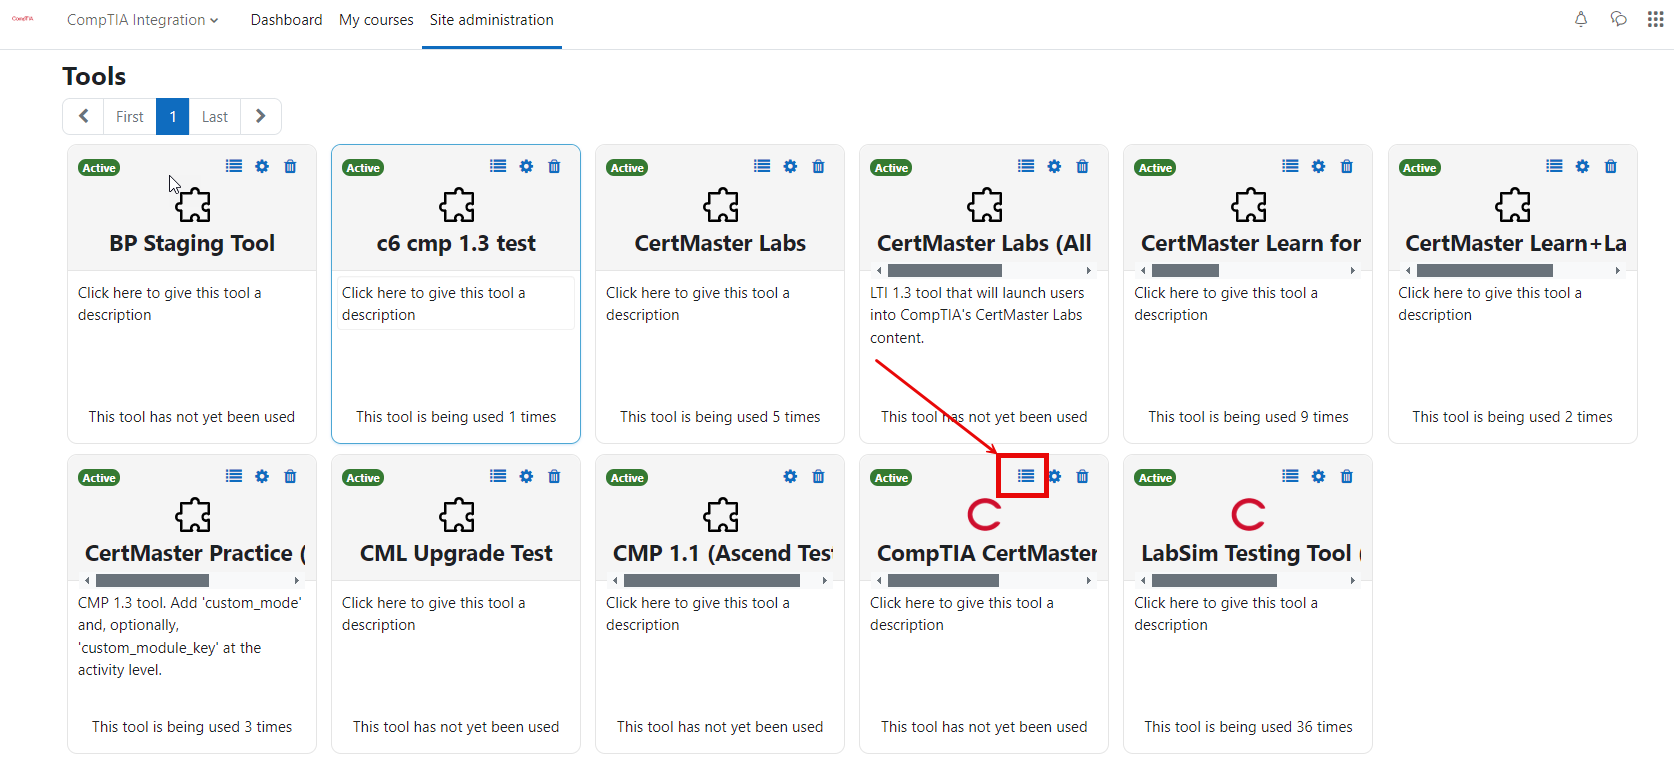The width and height of the screenshot is (1674, 766).
Task: Expand the CompTIA Integration dropdown
Action: pyautogui.click(x=142, y=20)
